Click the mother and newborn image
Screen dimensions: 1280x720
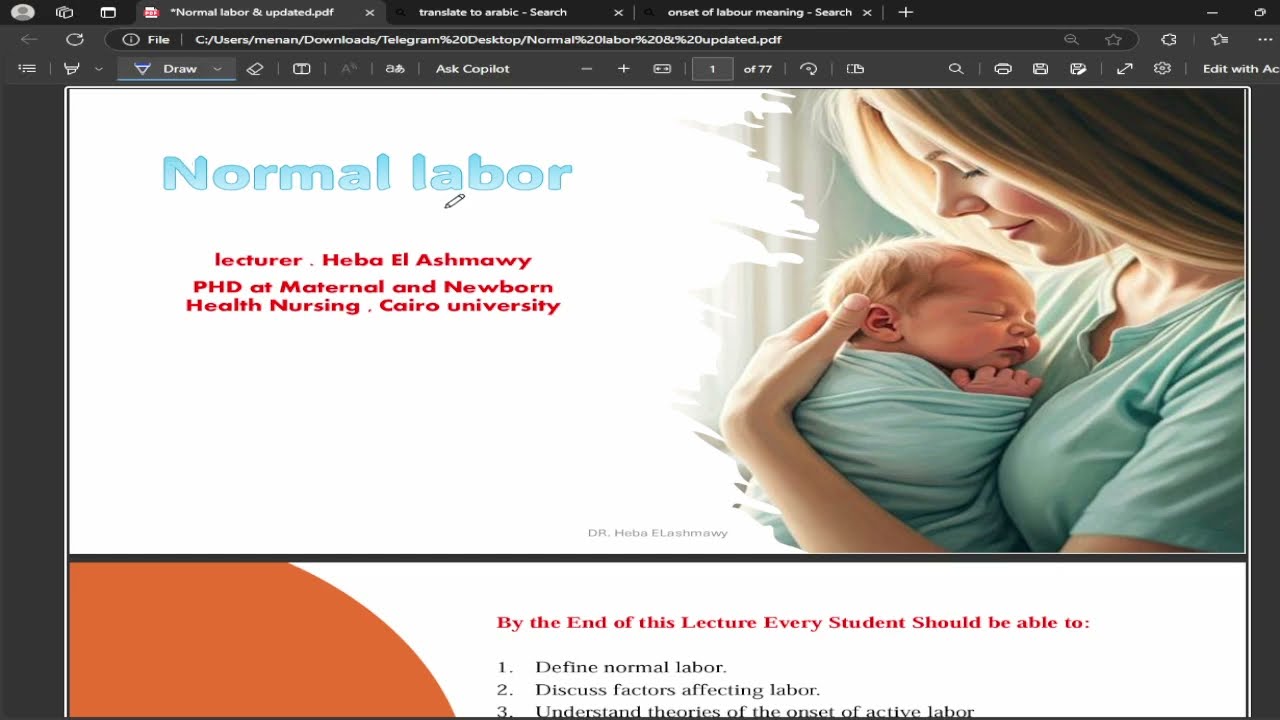pos(960,320)
